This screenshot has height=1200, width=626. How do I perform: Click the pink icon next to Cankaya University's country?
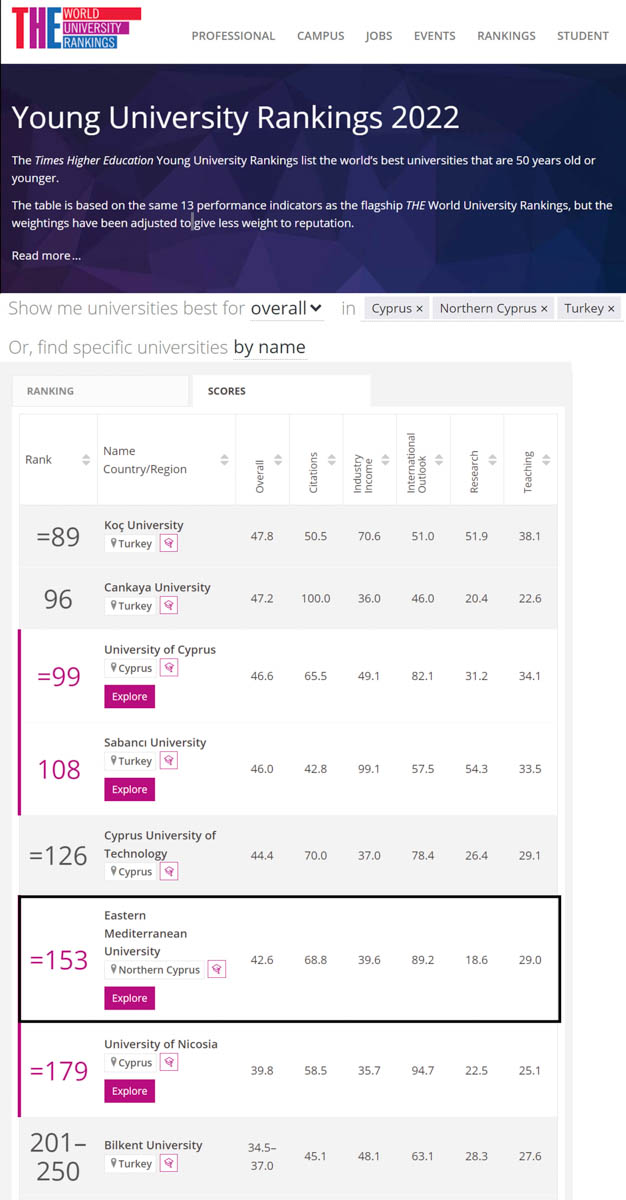169,605
